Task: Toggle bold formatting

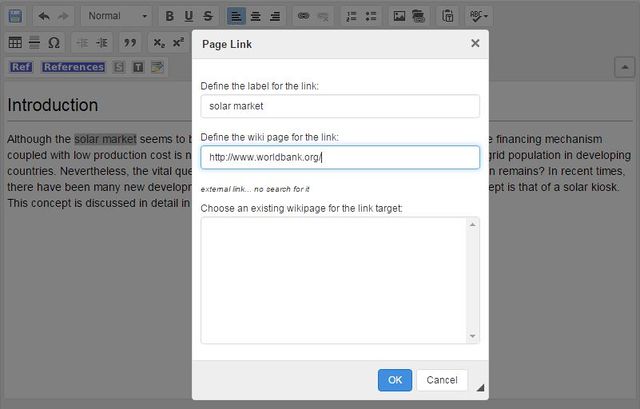Action: [169, 16]
